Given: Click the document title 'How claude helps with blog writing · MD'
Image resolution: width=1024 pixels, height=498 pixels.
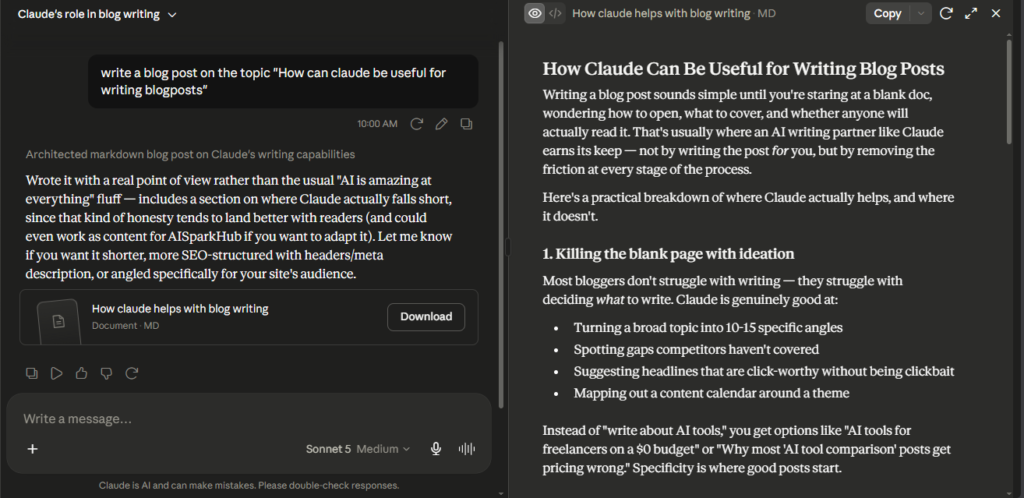Looking at the screenshot, I should tap(673, 13).
